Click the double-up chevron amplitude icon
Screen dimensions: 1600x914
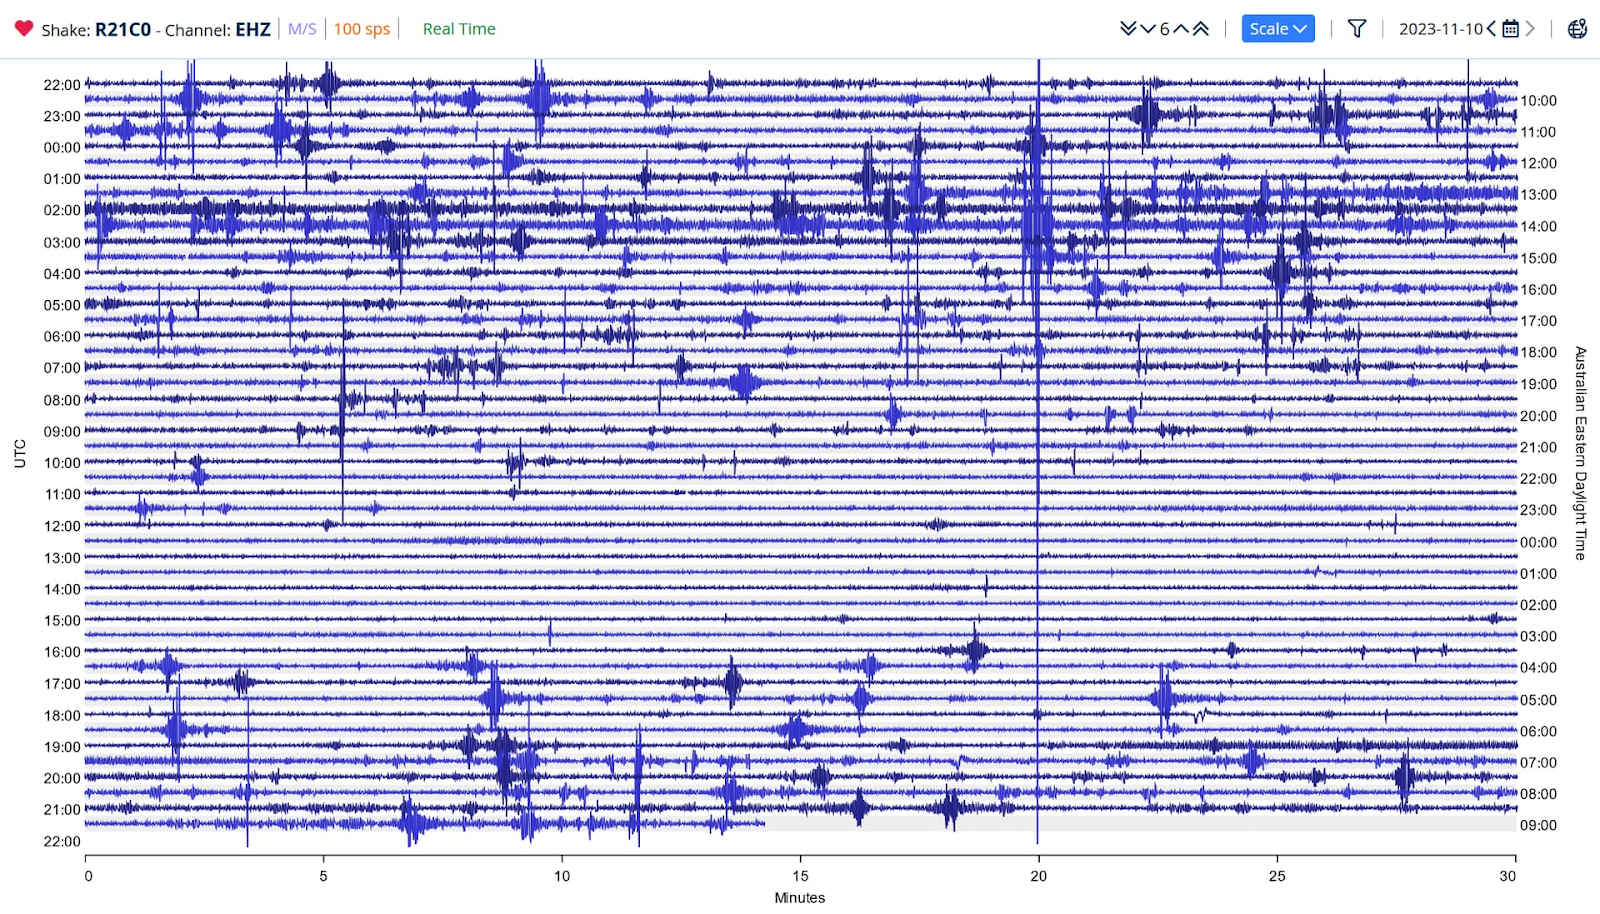coord(1201,29)
